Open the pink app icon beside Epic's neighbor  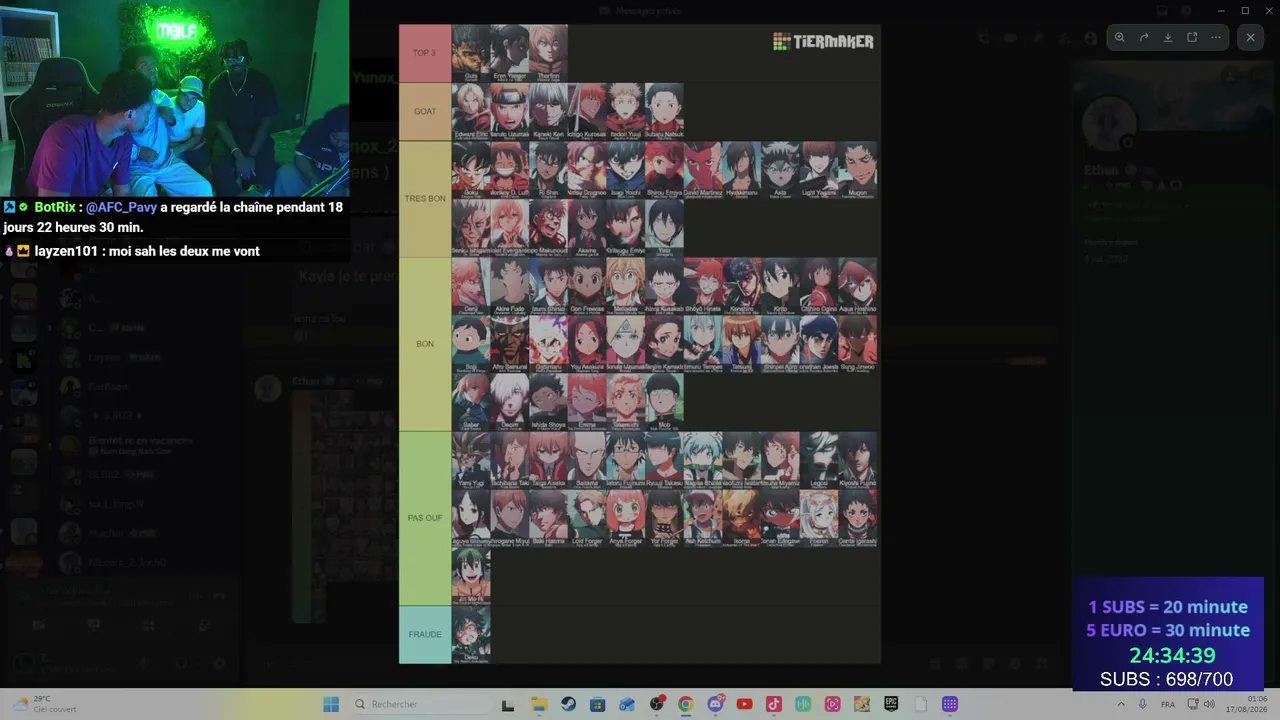(832, 704)
